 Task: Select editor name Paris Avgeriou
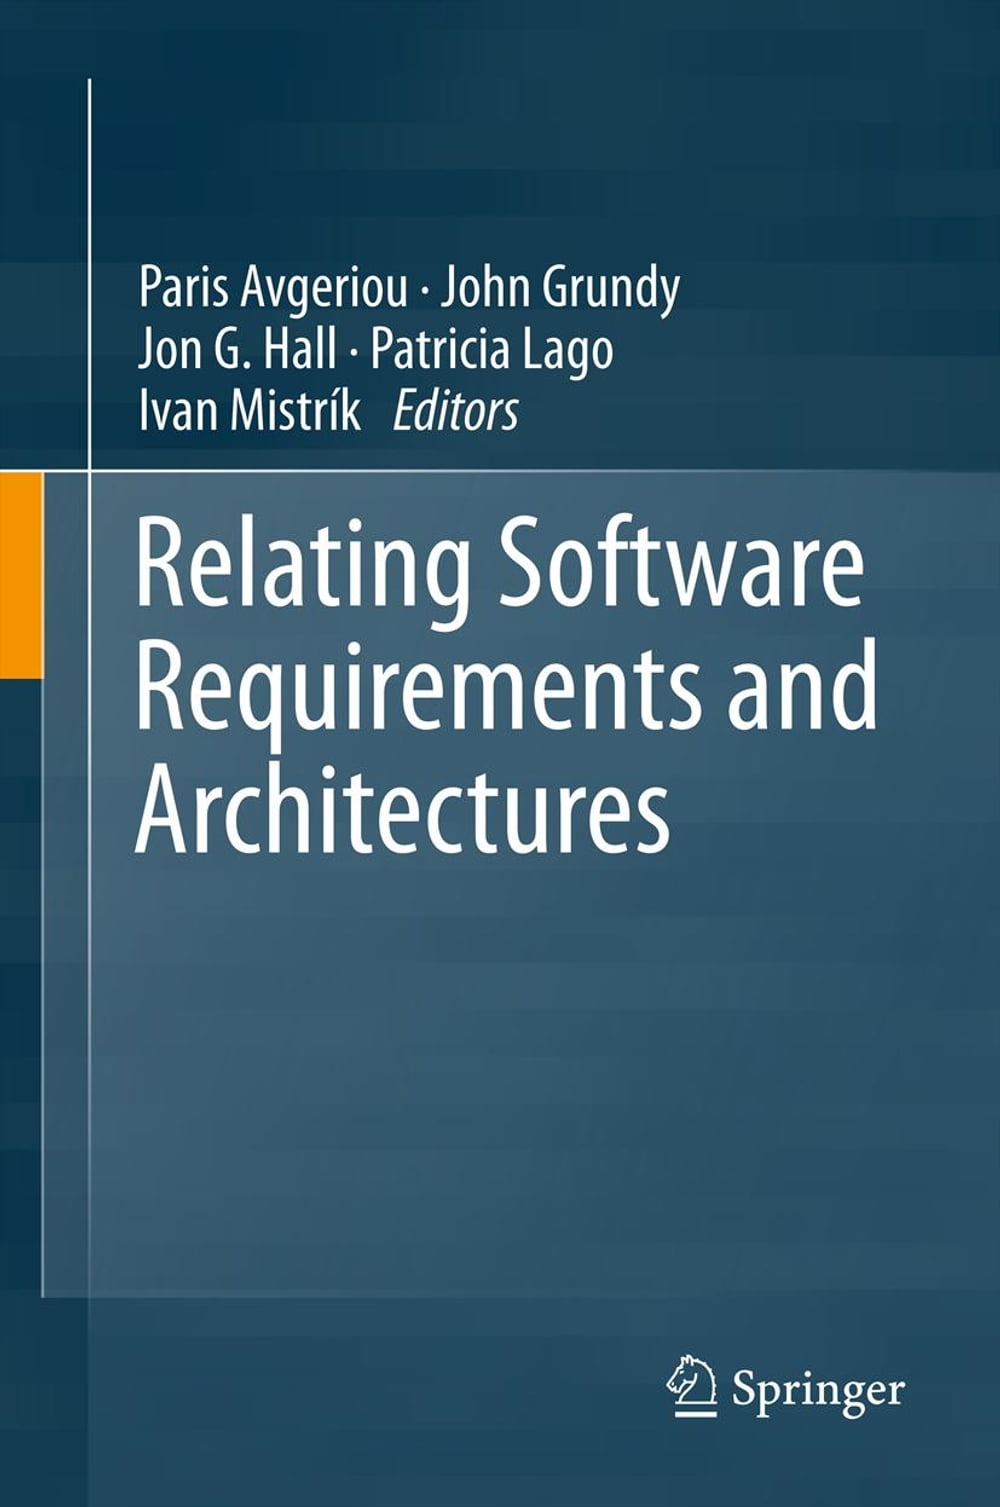click(x=273, y=289)
